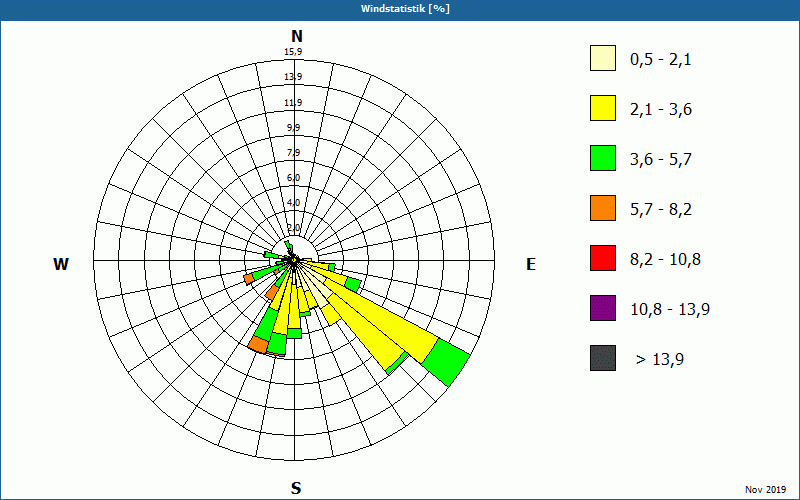Click the 9,9 ring scale label
This screenshot has width=800, height=500.
point(293,128)
